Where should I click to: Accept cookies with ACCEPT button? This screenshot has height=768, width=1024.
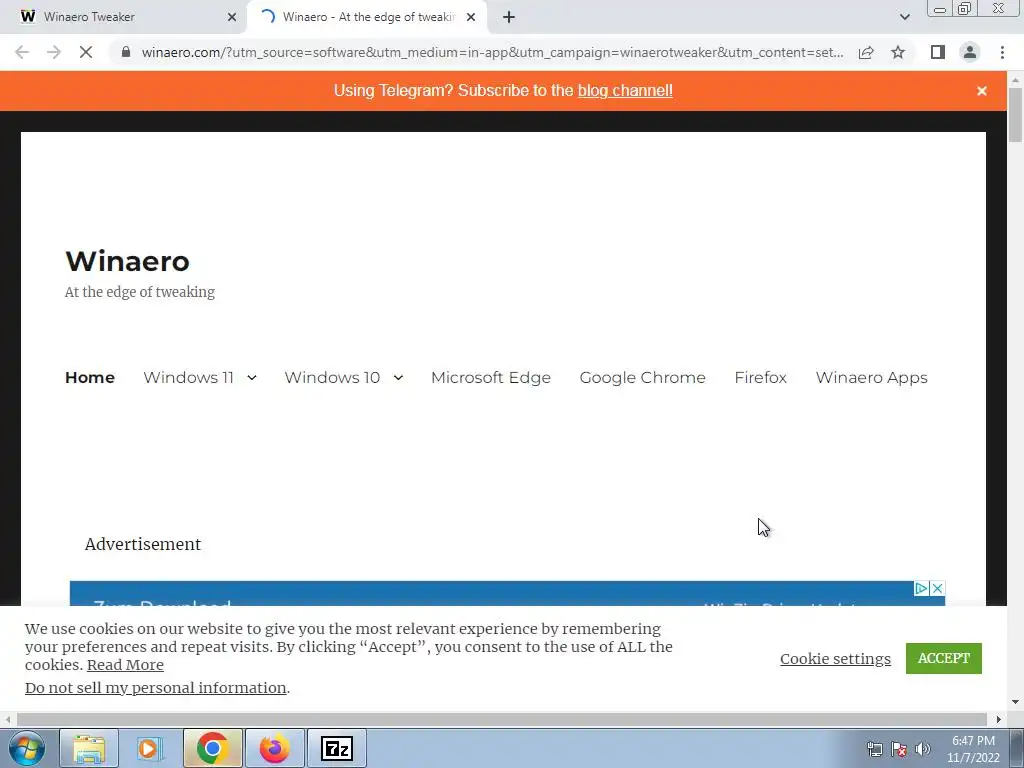click(944, 658)
